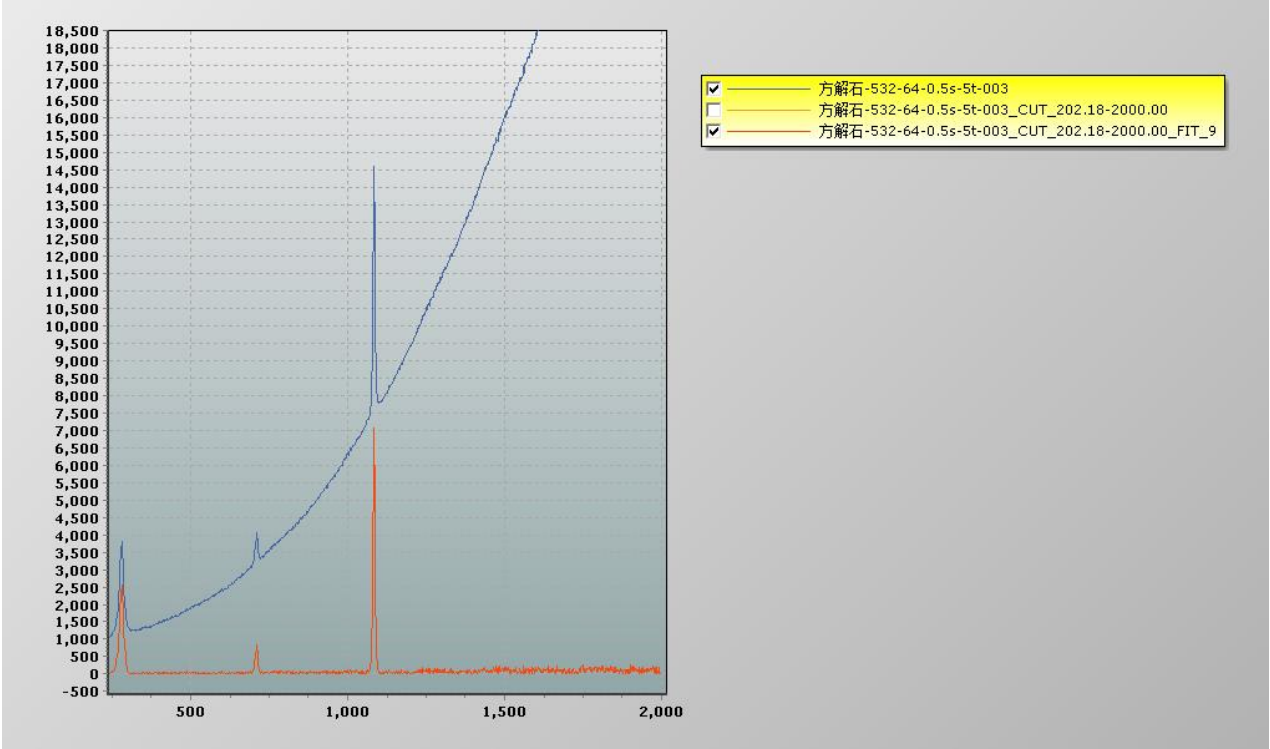Click the red curve's leftmost peak near 280

click(x=122, y=588)
